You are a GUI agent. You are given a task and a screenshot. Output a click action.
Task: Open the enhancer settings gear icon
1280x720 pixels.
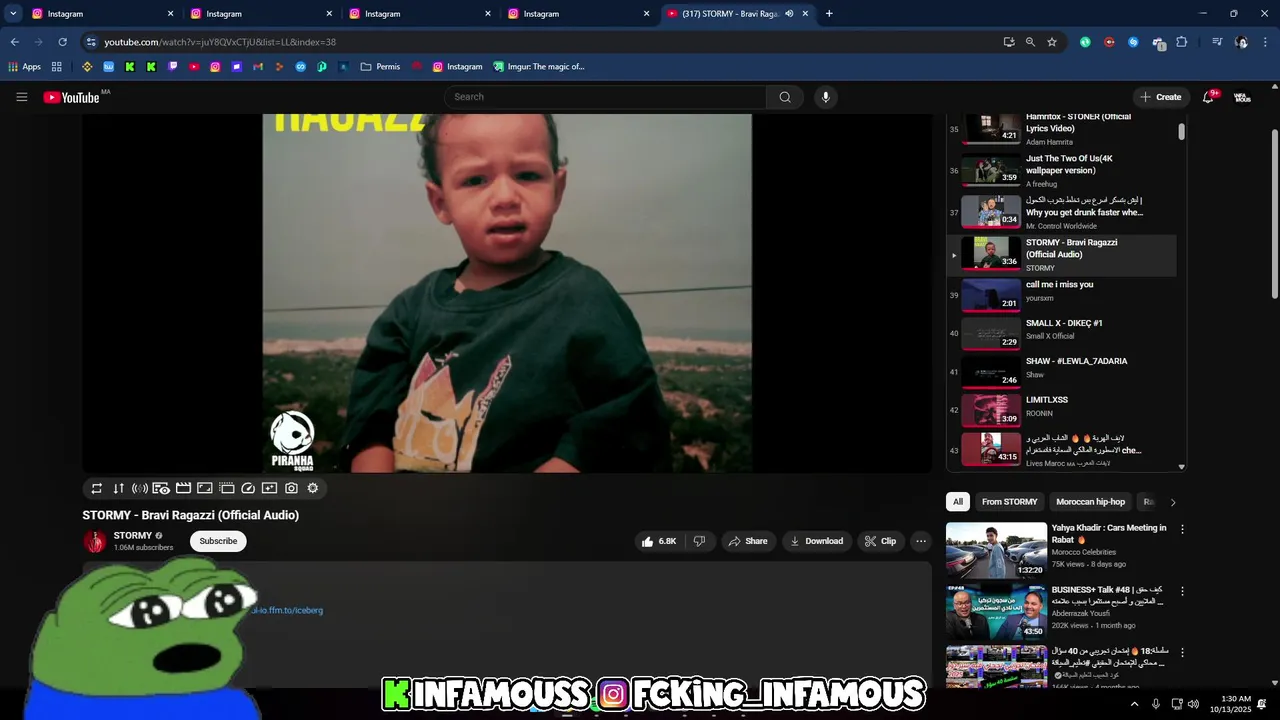coord(312,488)
